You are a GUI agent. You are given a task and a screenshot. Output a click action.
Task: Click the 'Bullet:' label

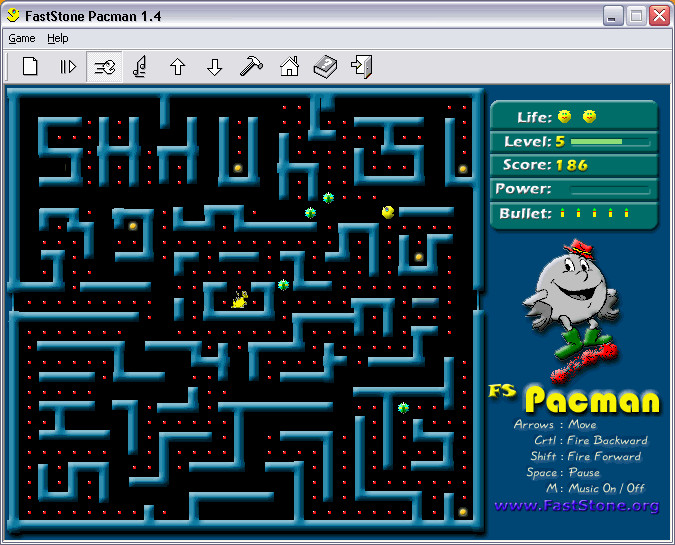click(525, 214)
